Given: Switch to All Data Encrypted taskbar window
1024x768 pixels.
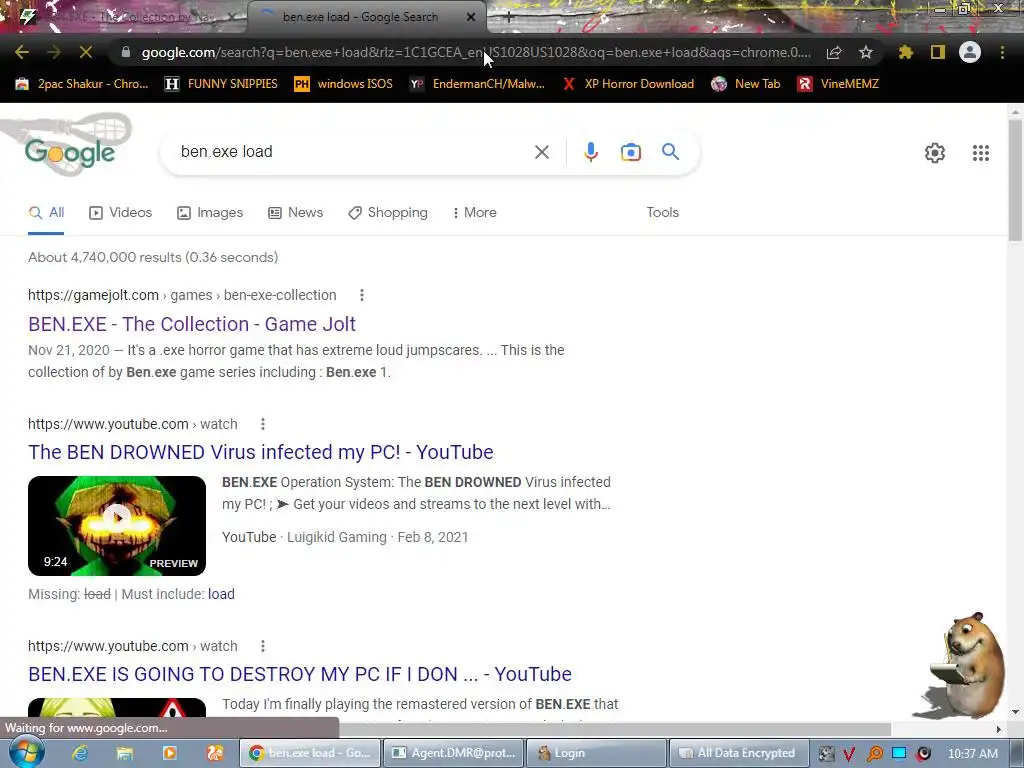Looking at the screenshot, I should tap(739, 753).
